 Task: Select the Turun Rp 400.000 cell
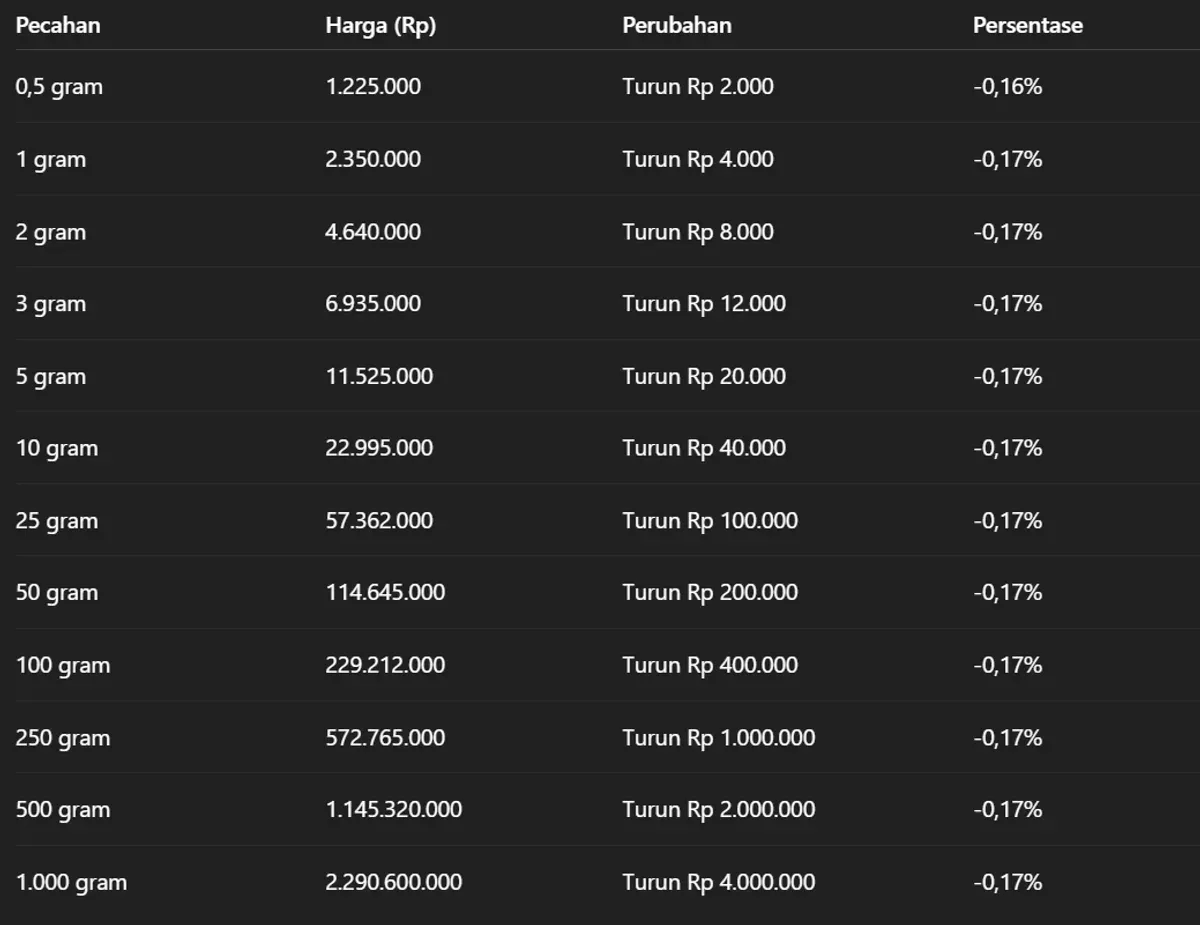[x=710, y=665]
